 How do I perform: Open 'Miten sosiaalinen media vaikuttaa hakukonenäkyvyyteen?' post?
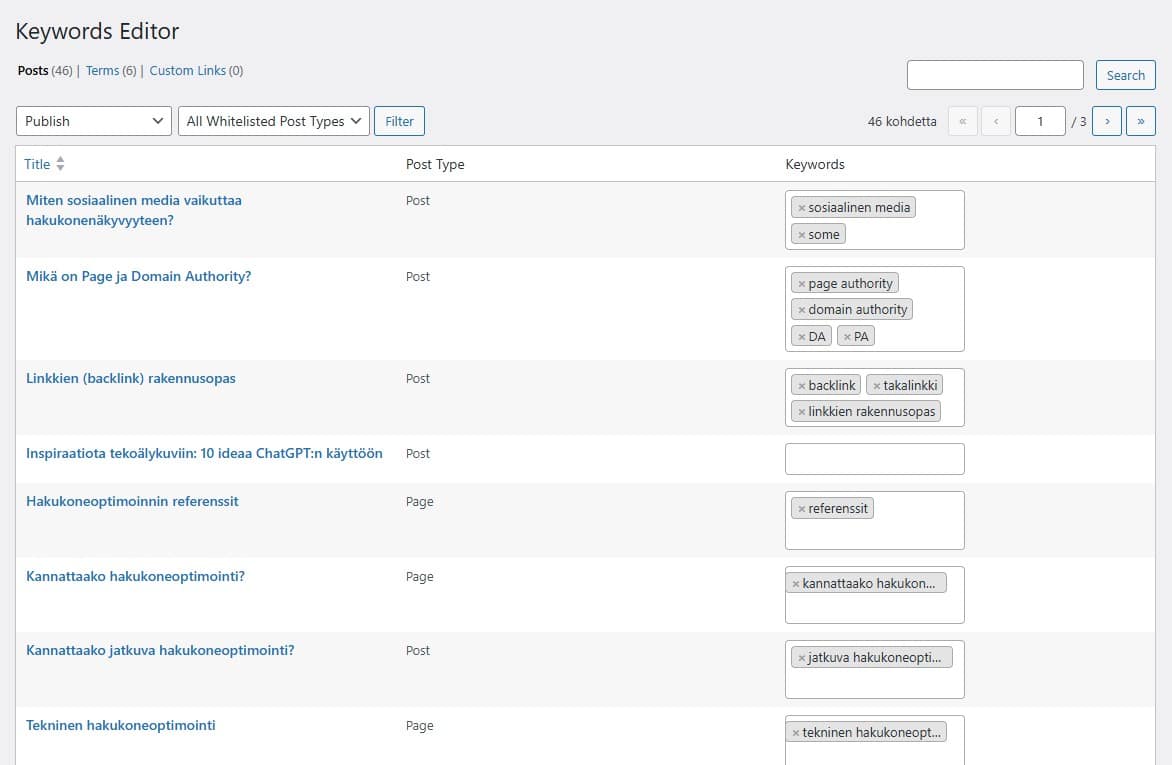(x=134, y=210)
